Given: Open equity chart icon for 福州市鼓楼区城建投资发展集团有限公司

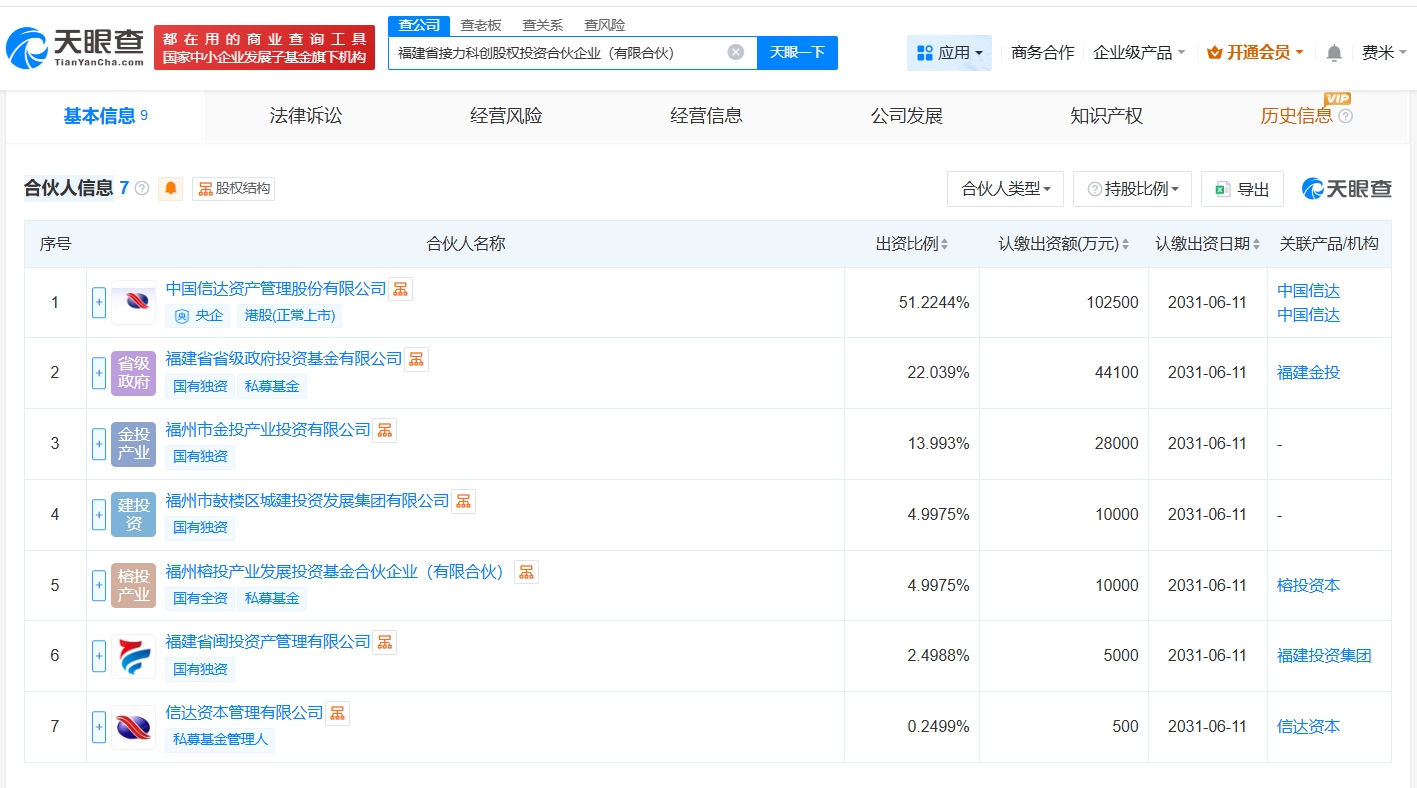Looking at the screenshot, I should [464, 501].
